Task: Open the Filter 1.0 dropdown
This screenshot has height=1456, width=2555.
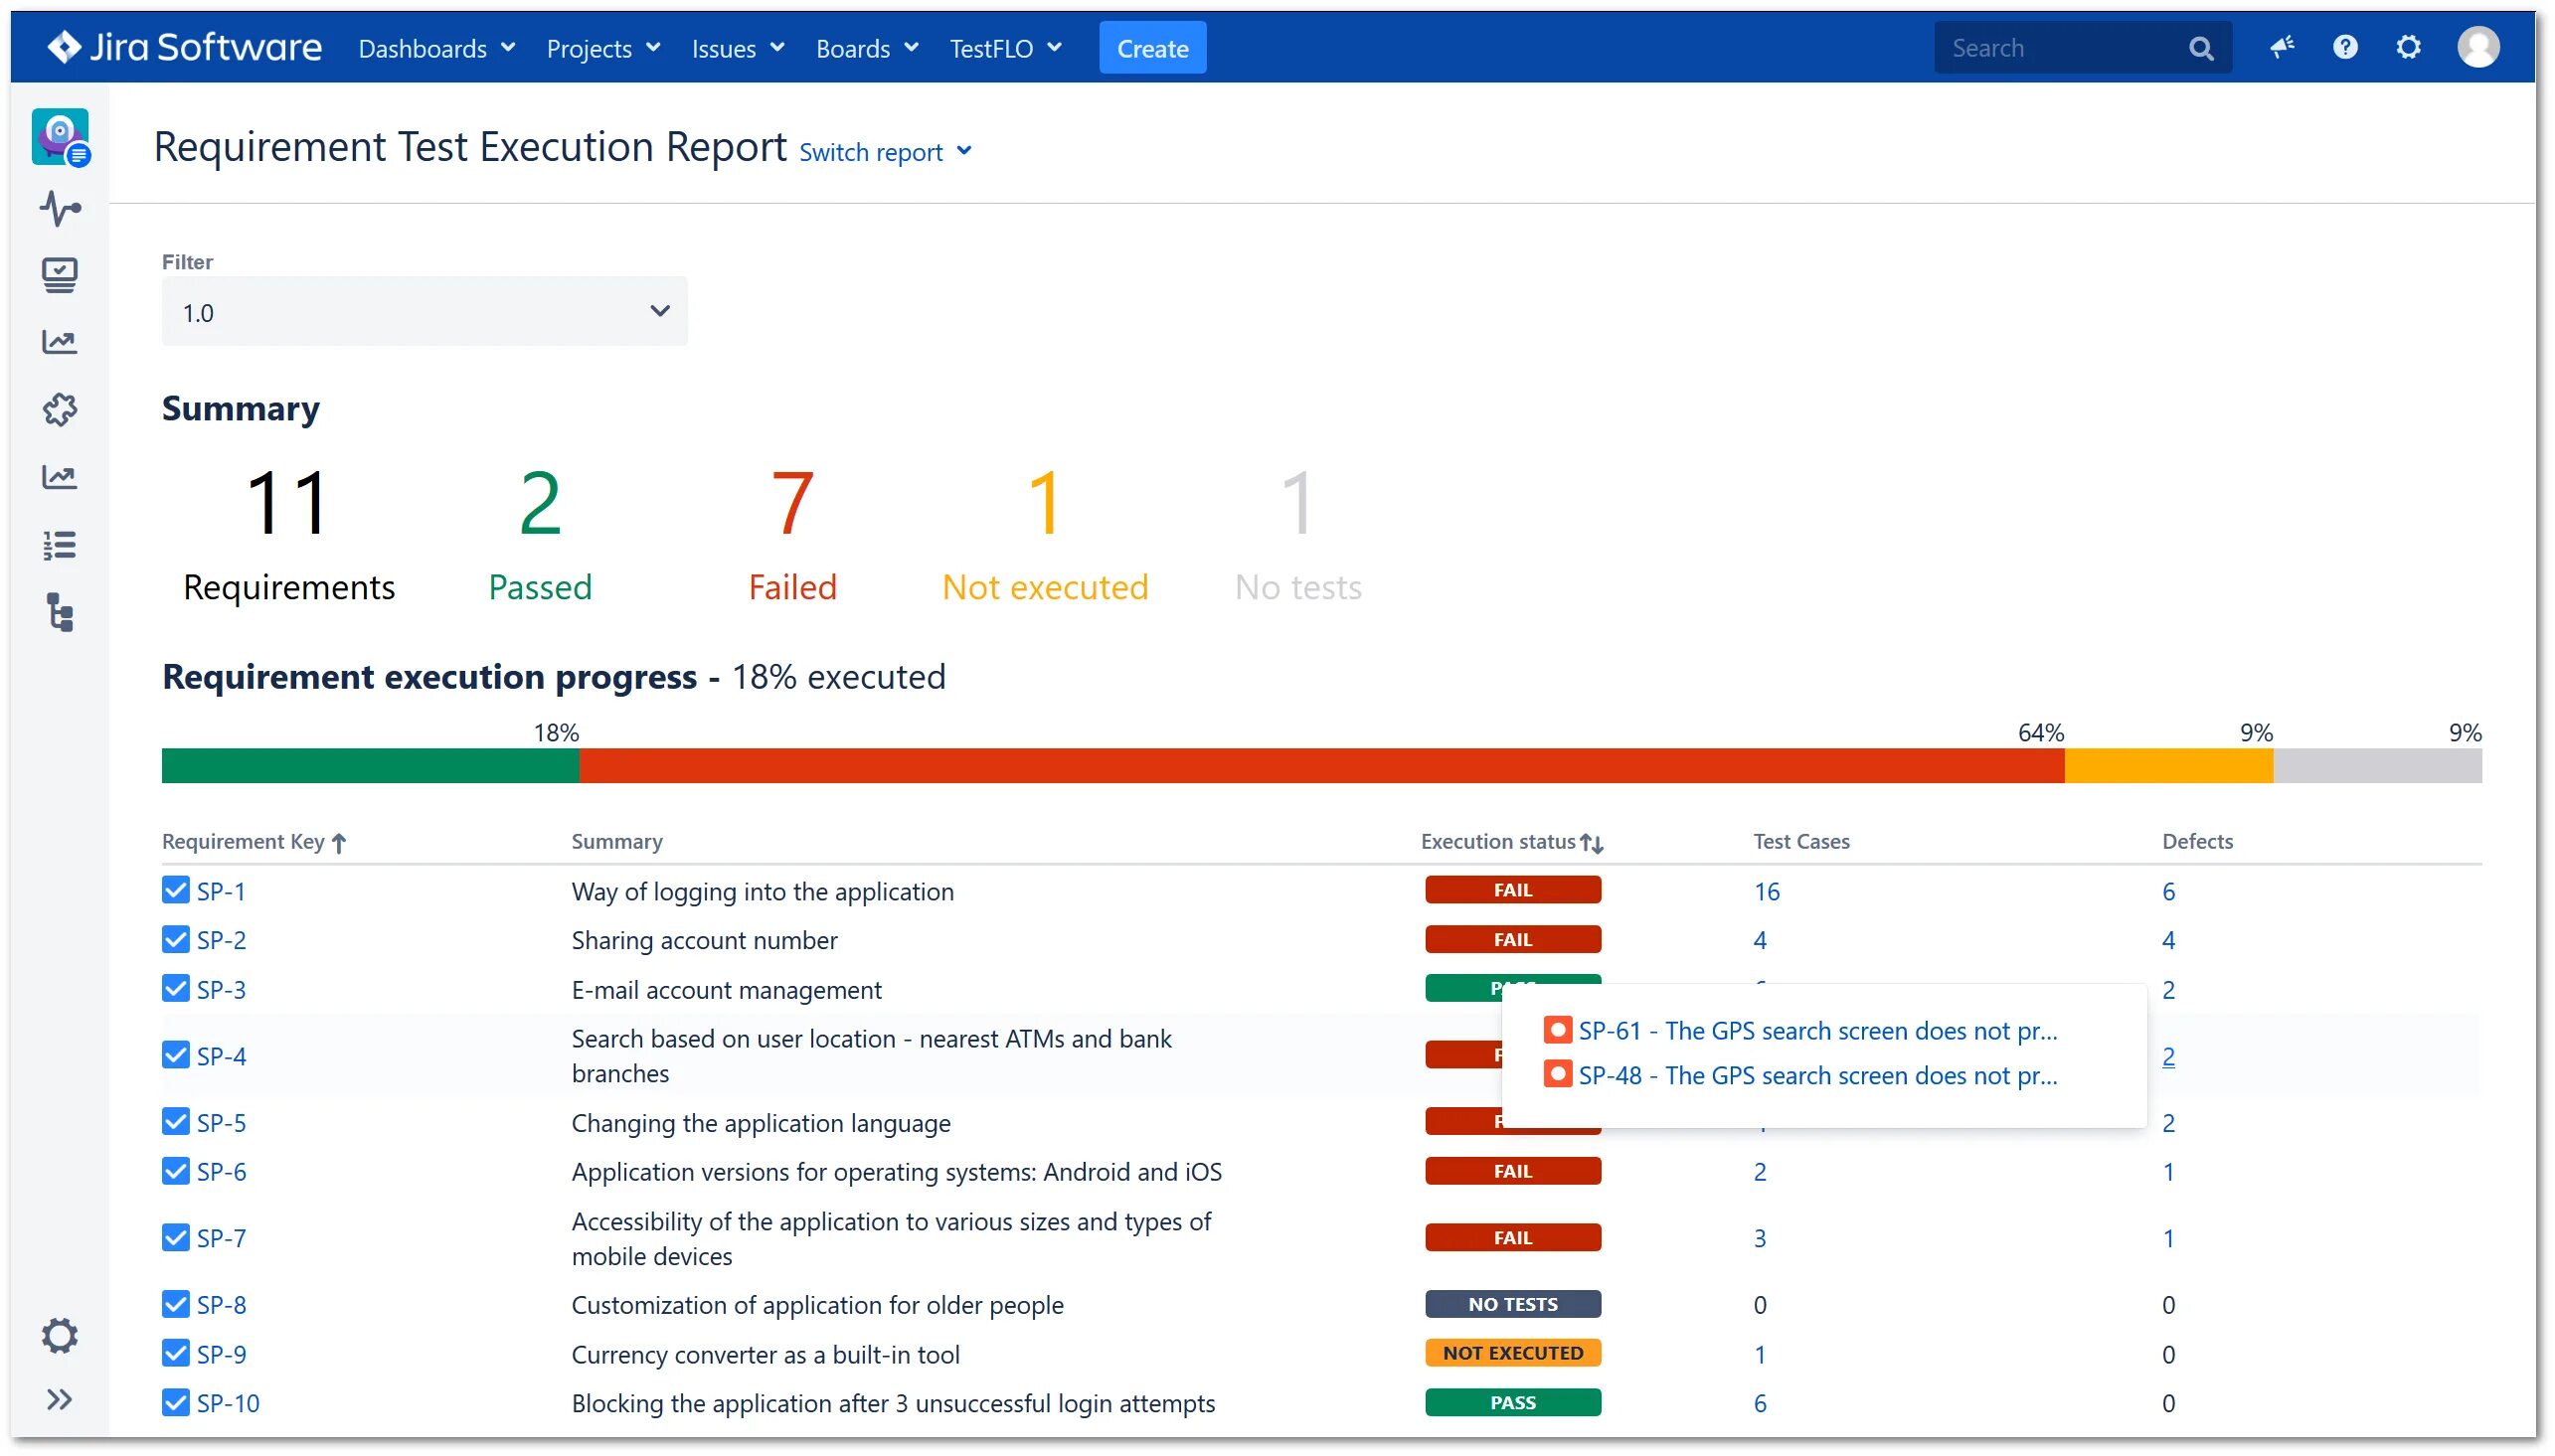Action: (424, 312)
